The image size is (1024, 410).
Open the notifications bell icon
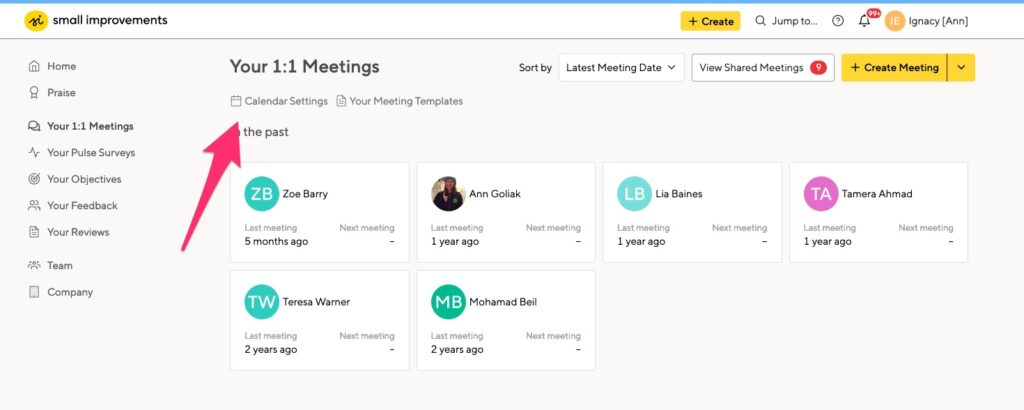pyautogui.click(x=864, y=21)
